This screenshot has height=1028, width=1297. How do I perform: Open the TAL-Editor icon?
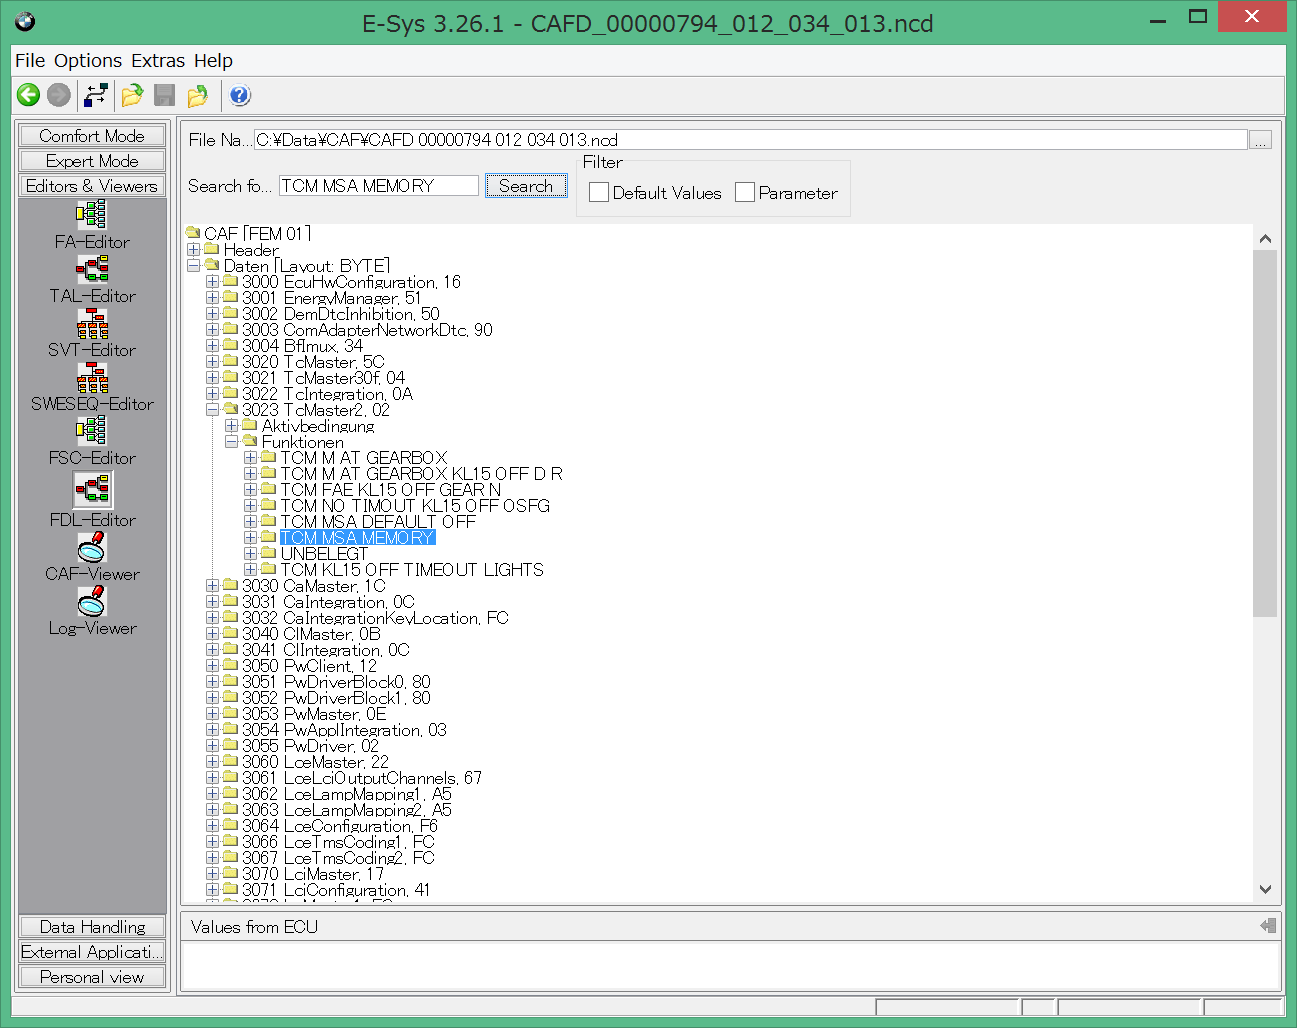[92, 268]
